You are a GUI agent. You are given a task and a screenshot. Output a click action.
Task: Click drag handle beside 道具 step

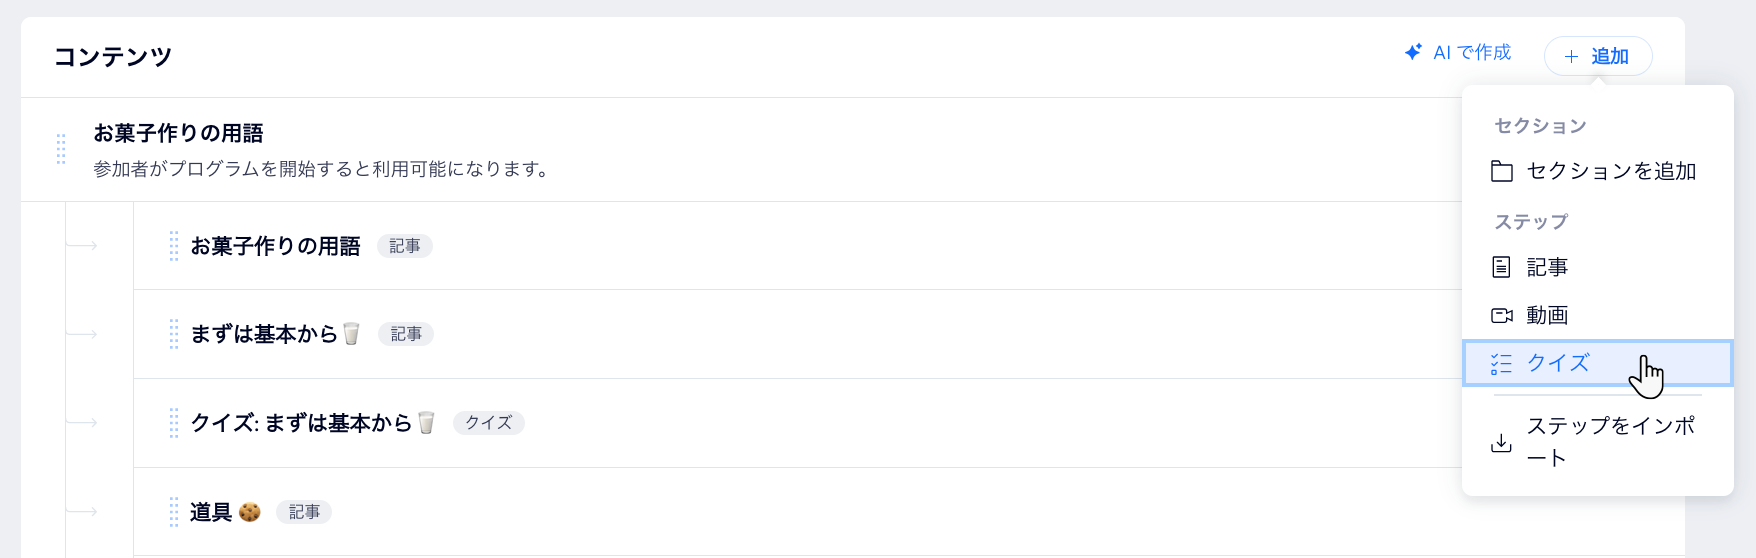tap(174, 512)
